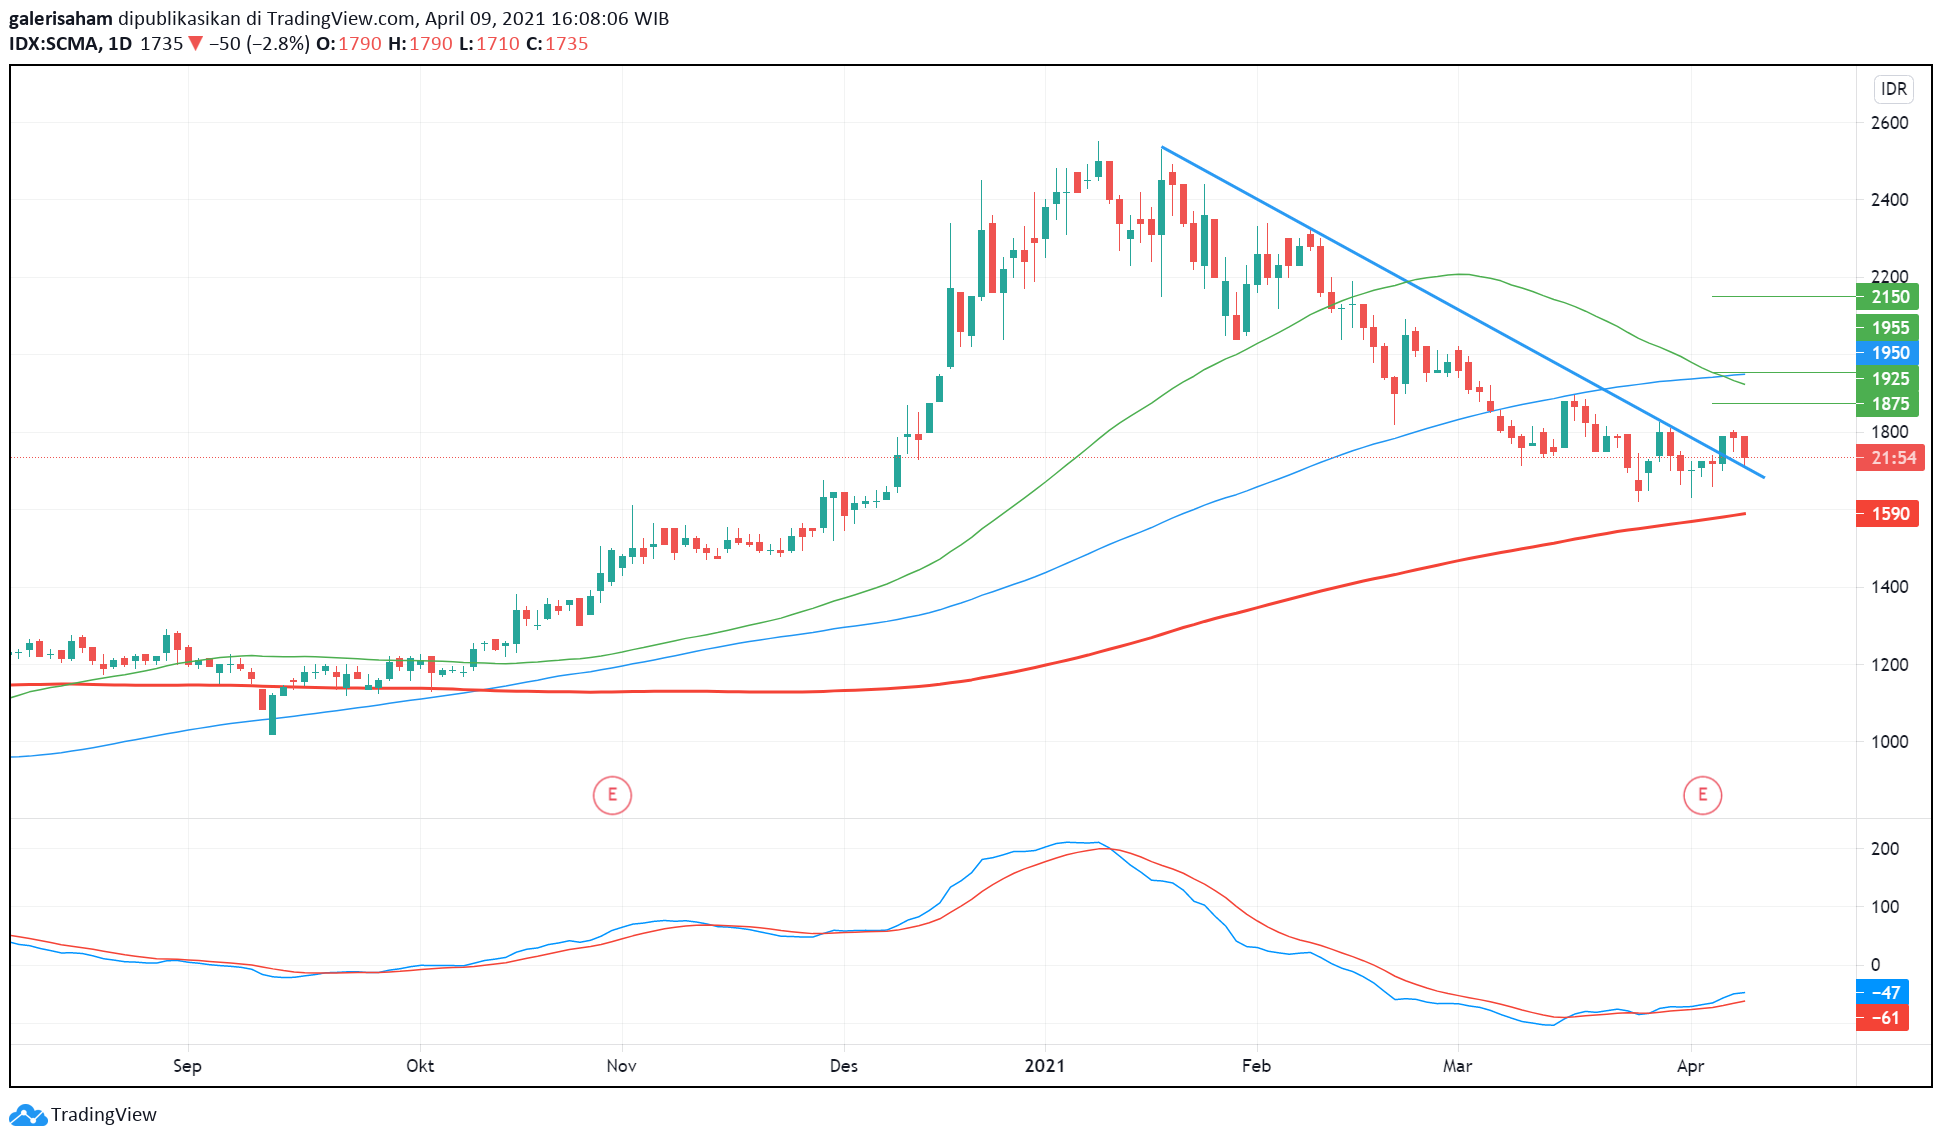
Task: Open the TradingView logo link
Action: point(83,1114)
